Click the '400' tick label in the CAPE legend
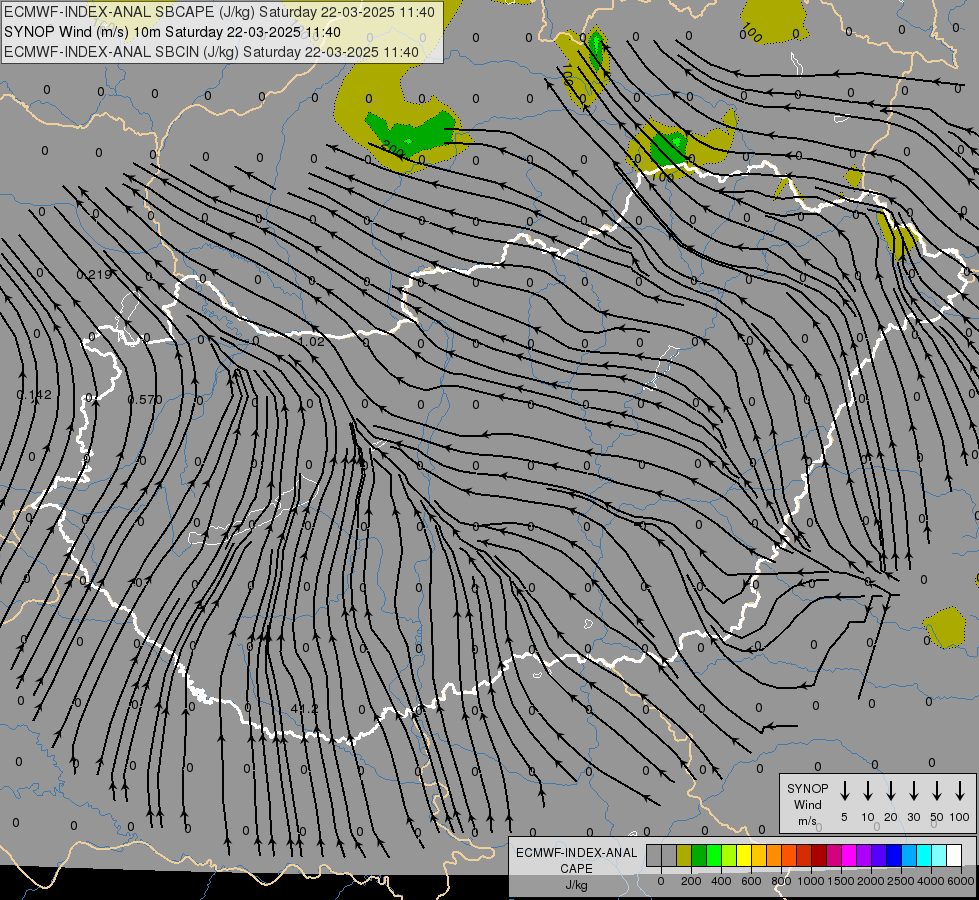 point(721,881)
